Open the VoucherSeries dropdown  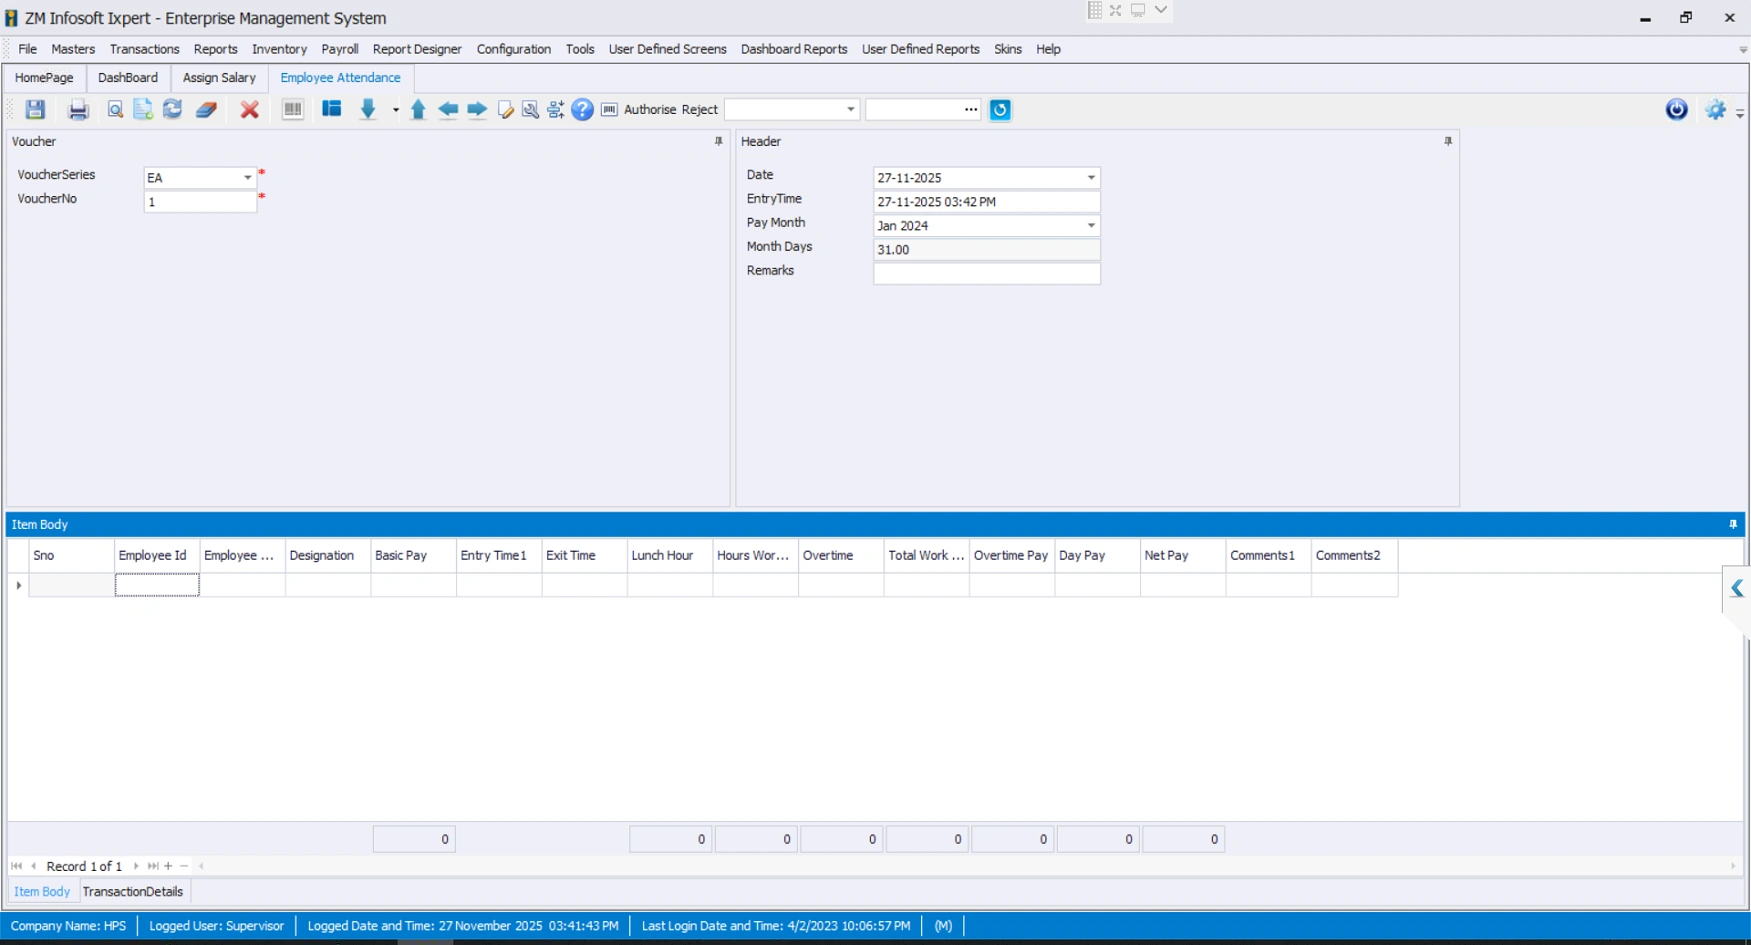[247, 177]
